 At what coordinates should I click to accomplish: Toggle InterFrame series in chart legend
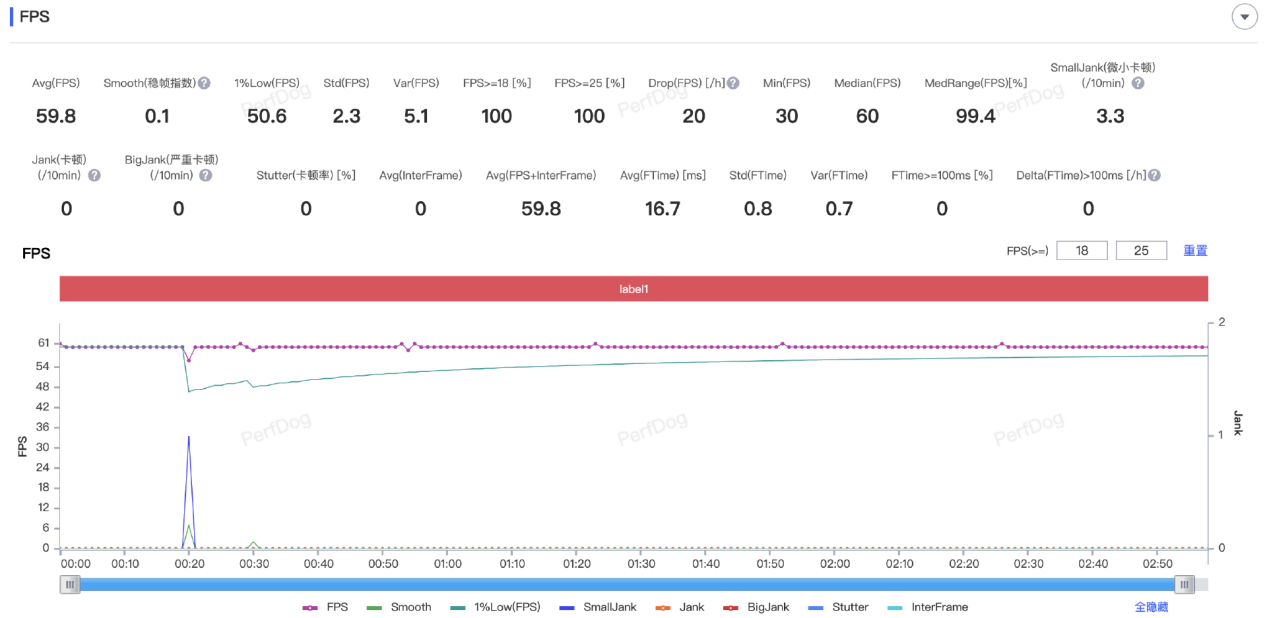pyautogui.click(x=926, y=607)
